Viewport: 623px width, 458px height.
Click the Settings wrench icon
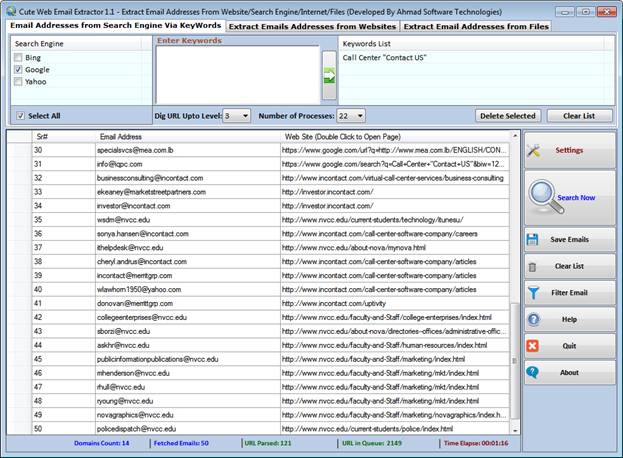[x=534, y=150]
